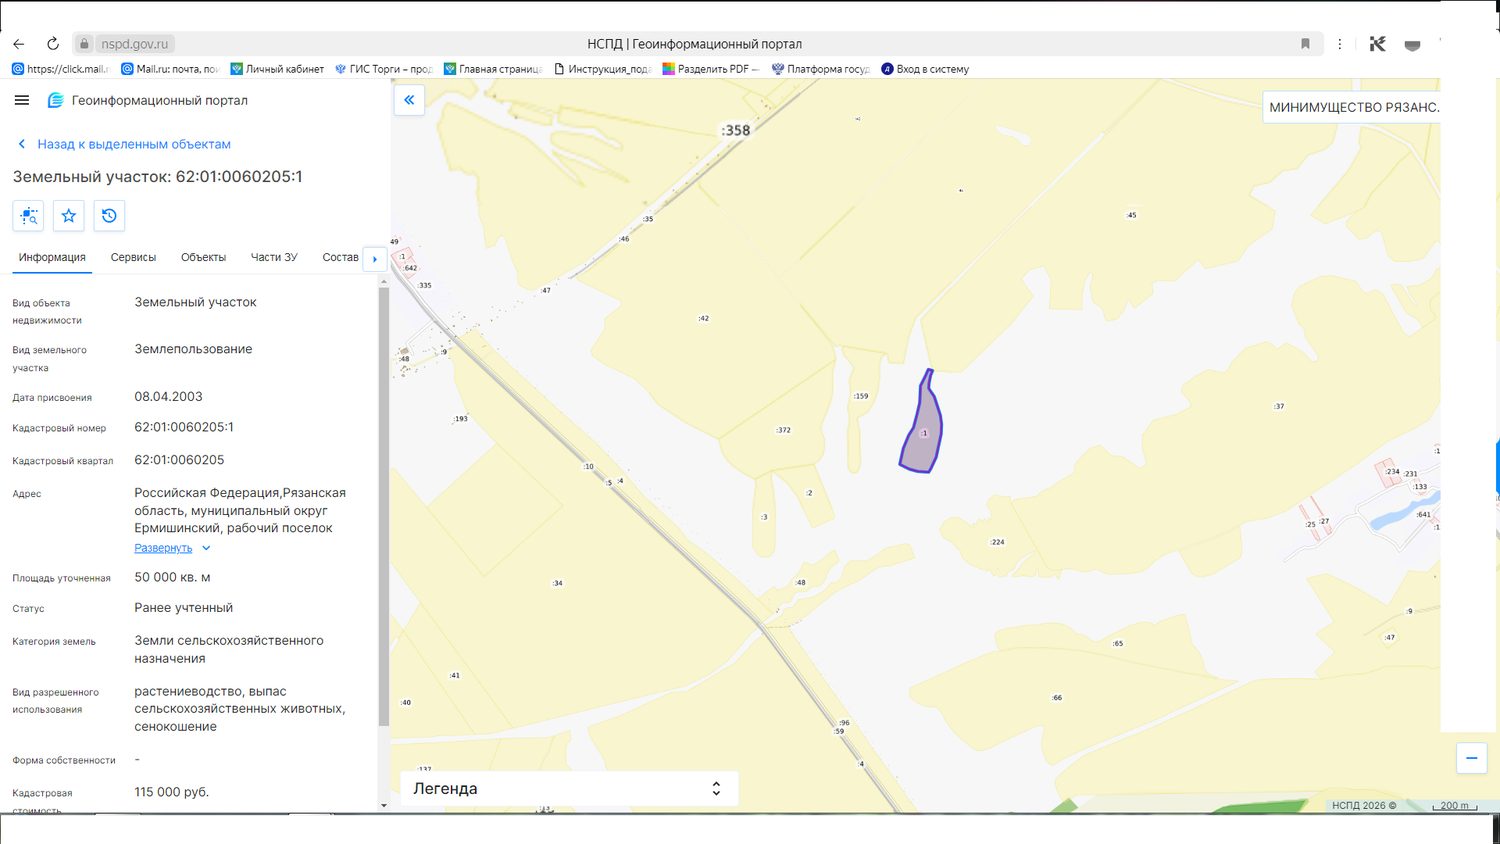Click the status value Ранее учтенный

pos(183,608)
